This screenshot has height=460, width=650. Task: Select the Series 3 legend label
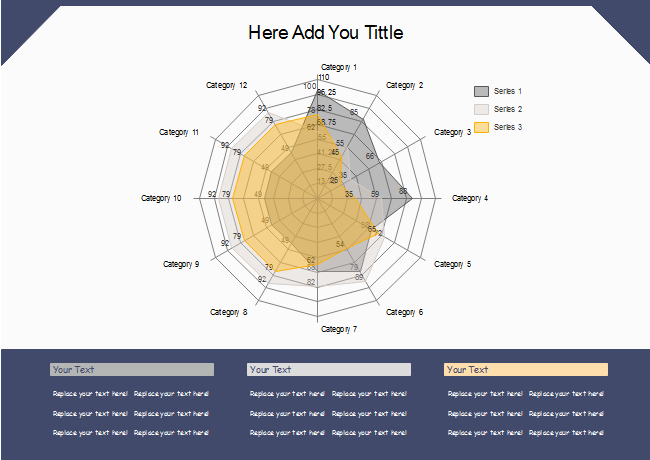point(508,127)
